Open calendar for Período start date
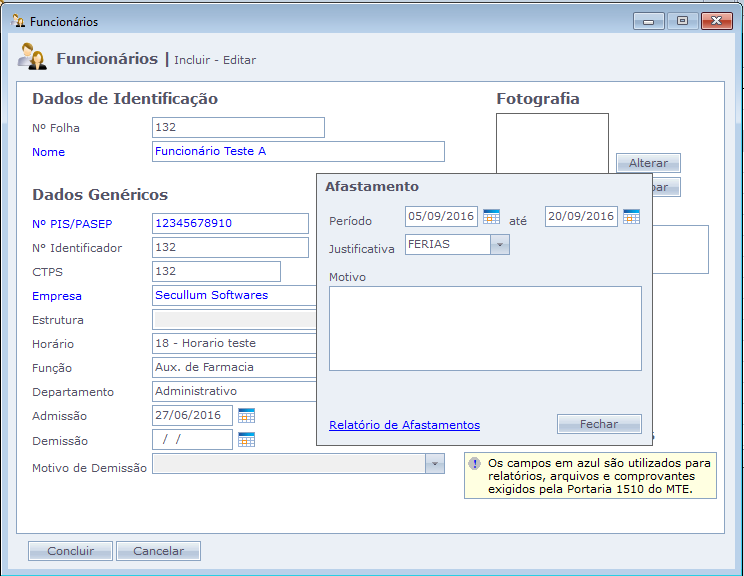 pyautogui.click(x=491, y=217)
